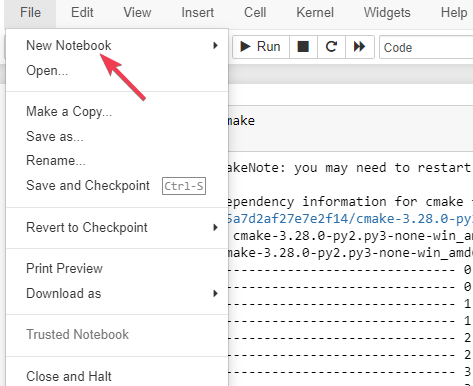Open the Edit menu
Screen dimensions: 473x386
[x=82, y=13]
